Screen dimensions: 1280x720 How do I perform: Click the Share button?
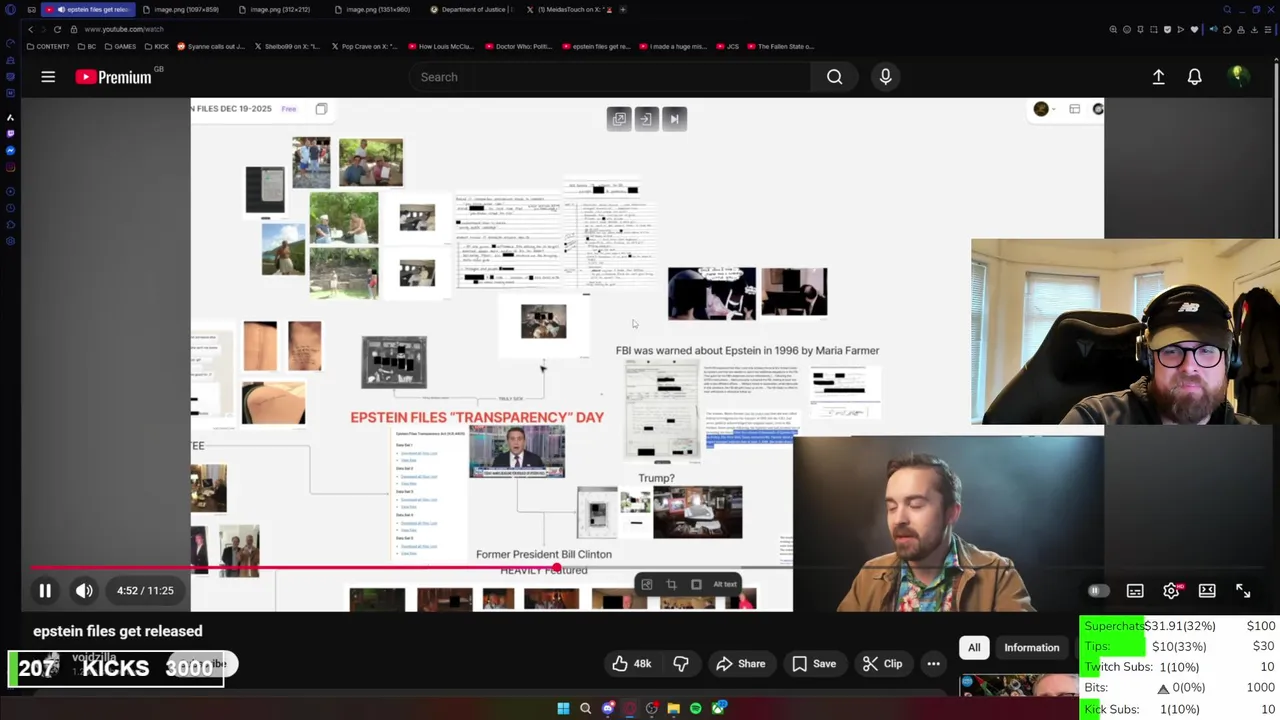tap(740, 664)
